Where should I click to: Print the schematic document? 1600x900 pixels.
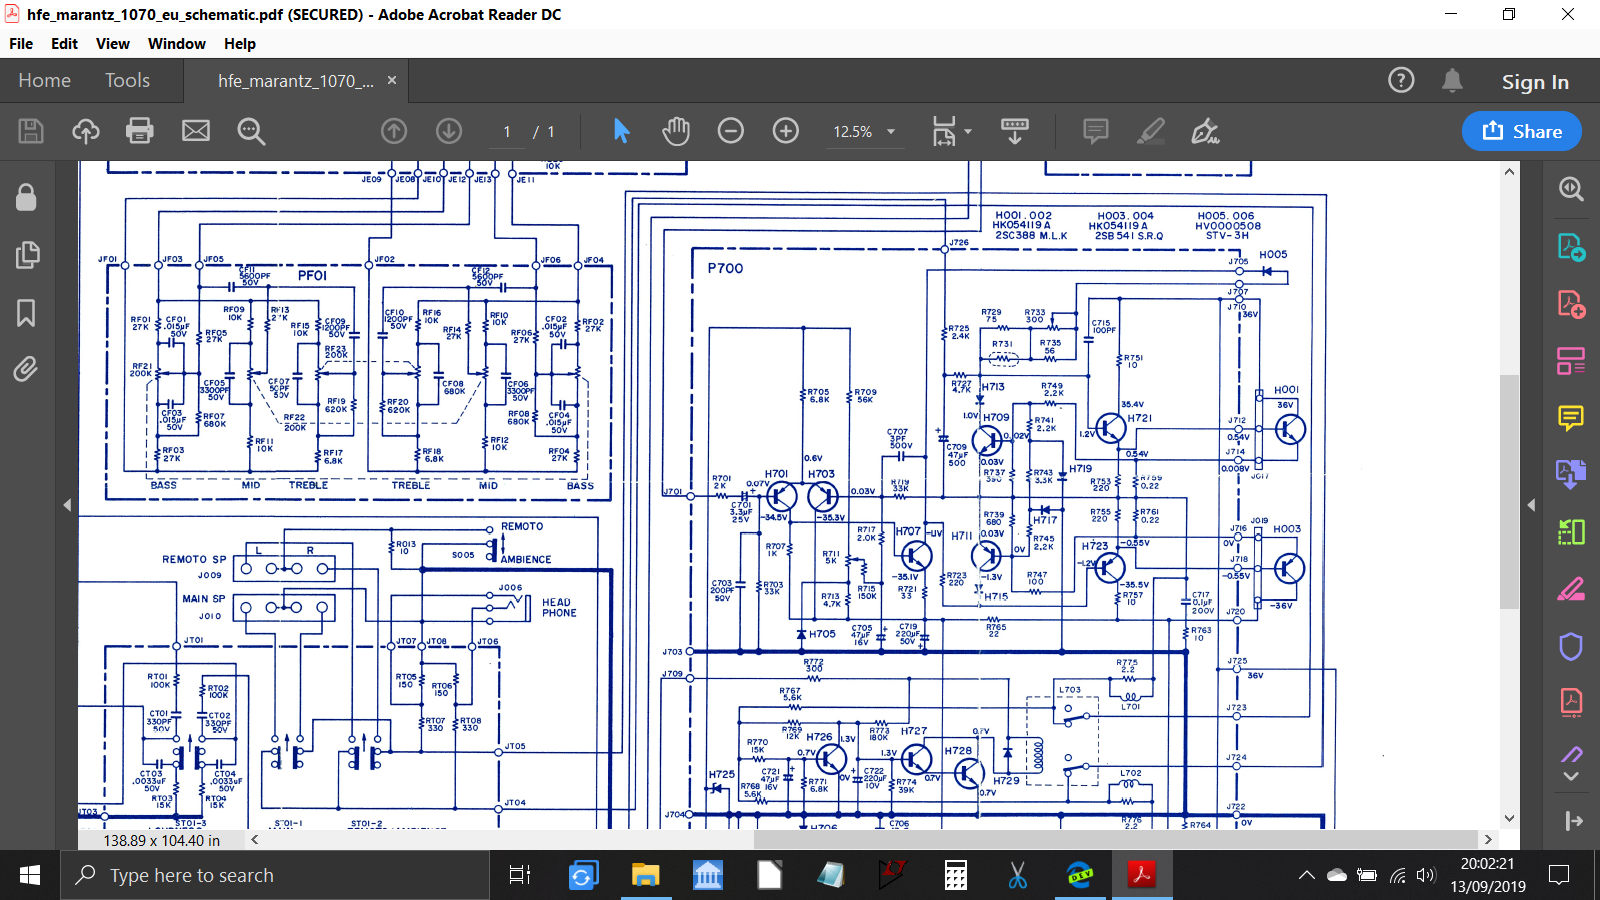[x=140, y=131]
